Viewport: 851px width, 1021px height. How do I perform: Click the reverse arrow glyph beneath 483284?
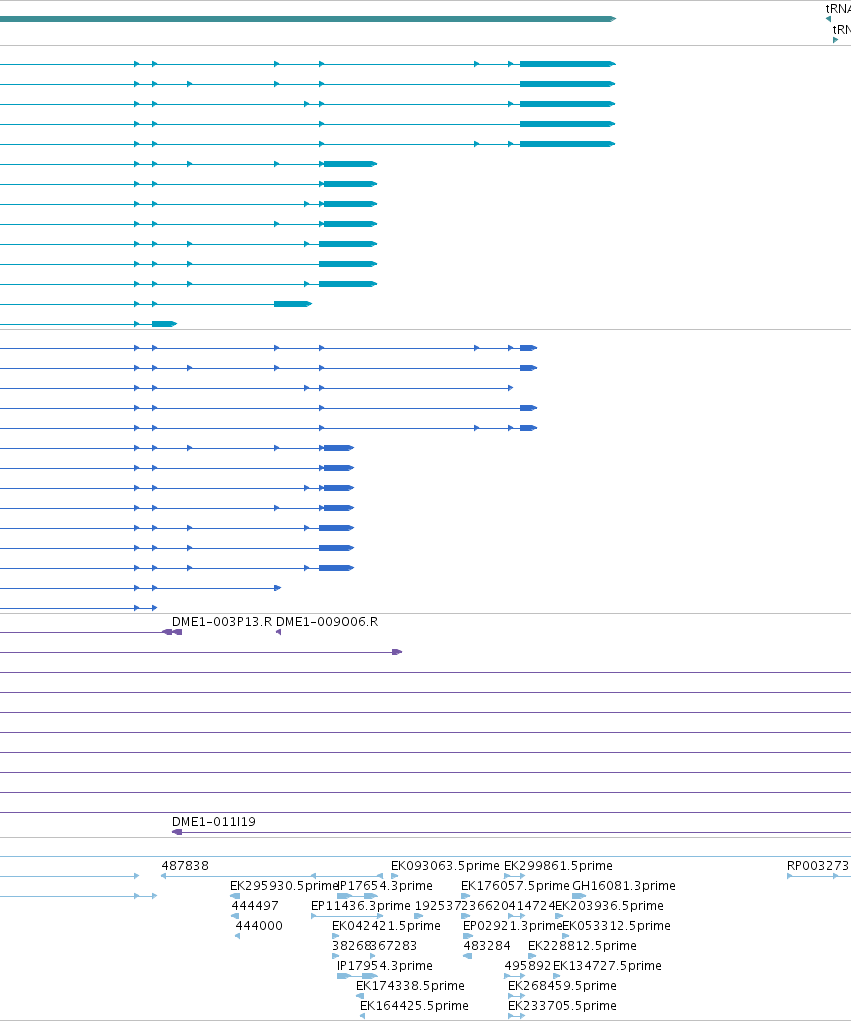click(467, 956)
